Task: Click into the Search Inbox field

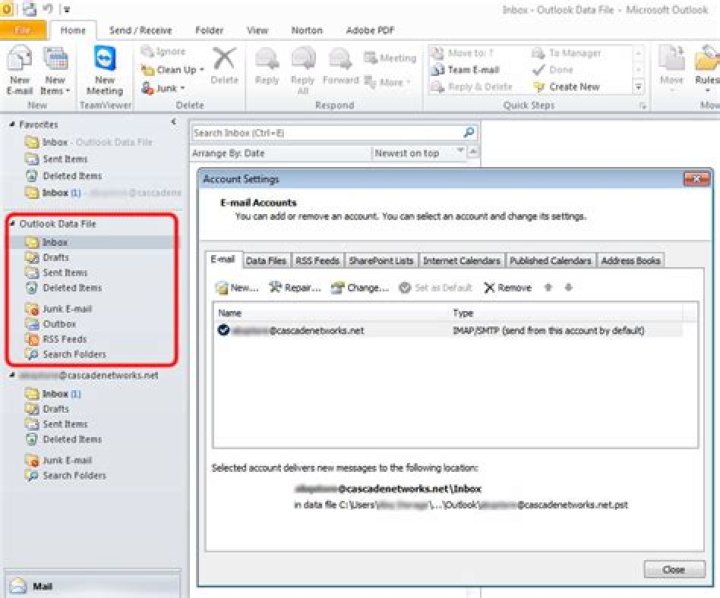Action: [x=326, y=133]
